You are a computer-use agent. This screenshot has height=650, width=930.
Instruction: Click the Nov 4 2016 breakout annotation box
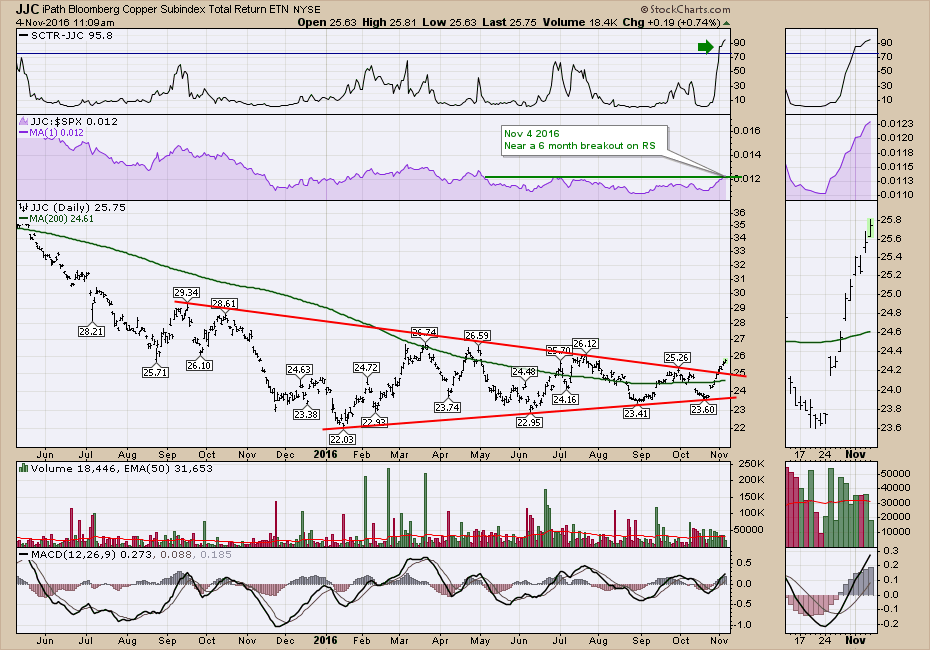tap(585, 140)
